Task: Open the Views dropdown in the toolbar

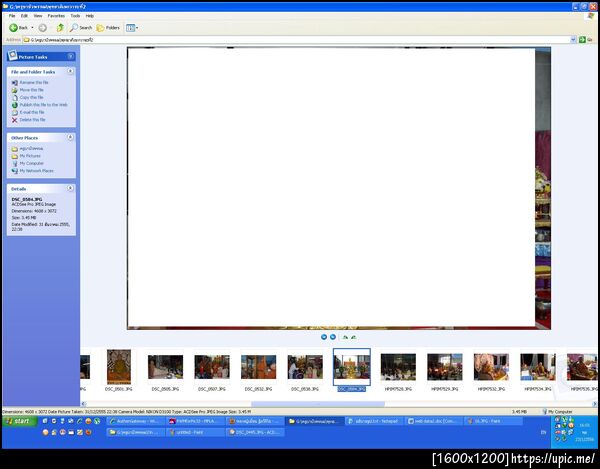Action: [132, 28]
